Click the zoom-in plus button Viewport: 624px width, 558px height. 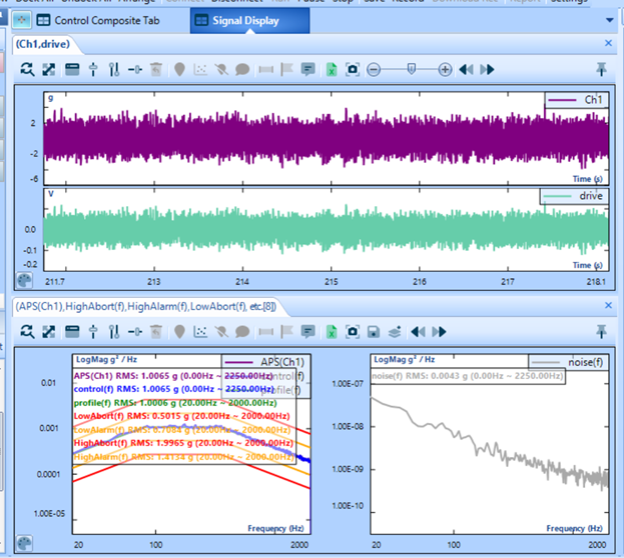click(x=445, y=69)
